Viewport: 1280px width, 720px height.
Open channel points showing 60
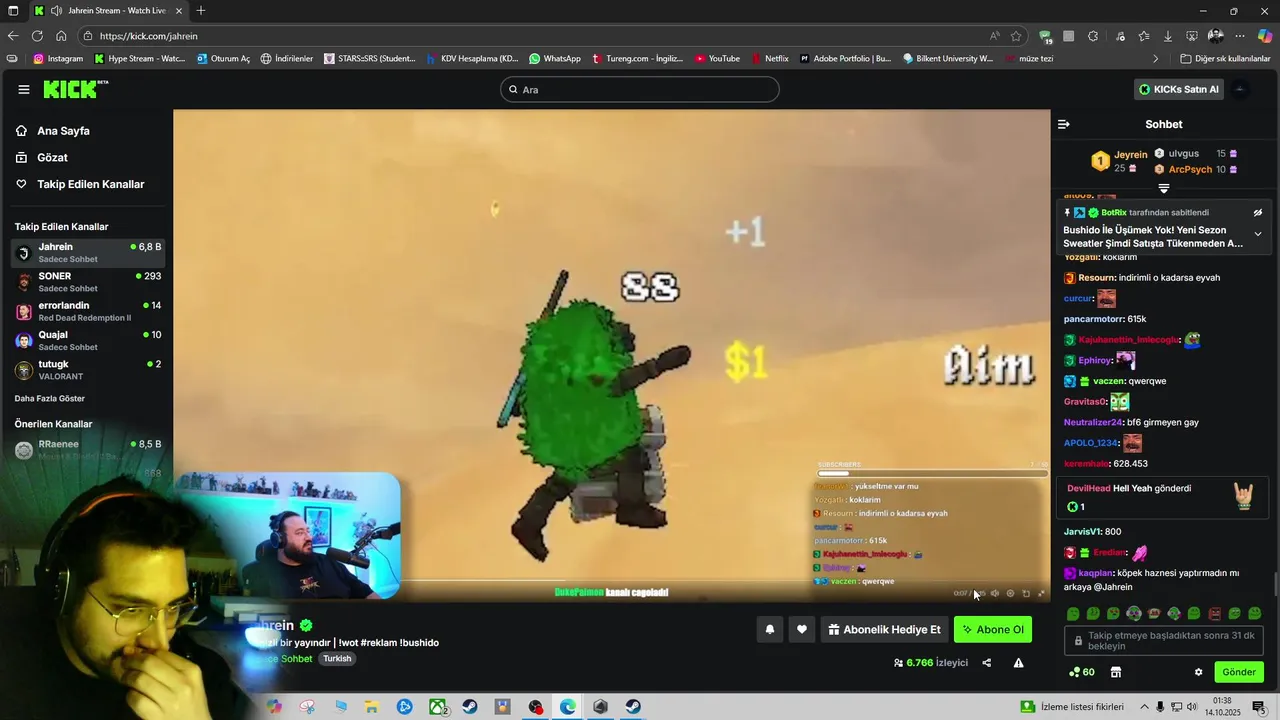[x=1082, y=672]
